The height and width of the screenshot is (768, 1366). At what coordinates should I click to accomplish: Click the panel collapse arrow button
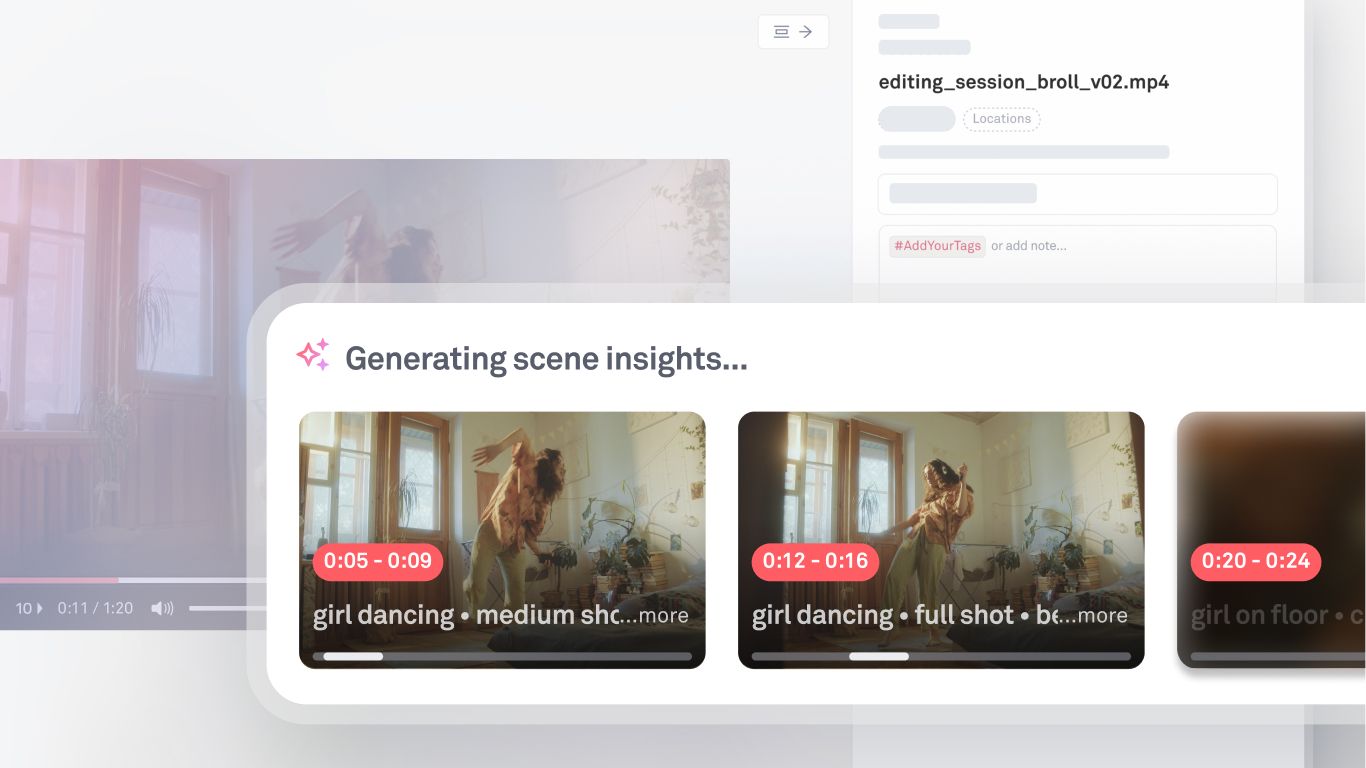coord(793,32)
